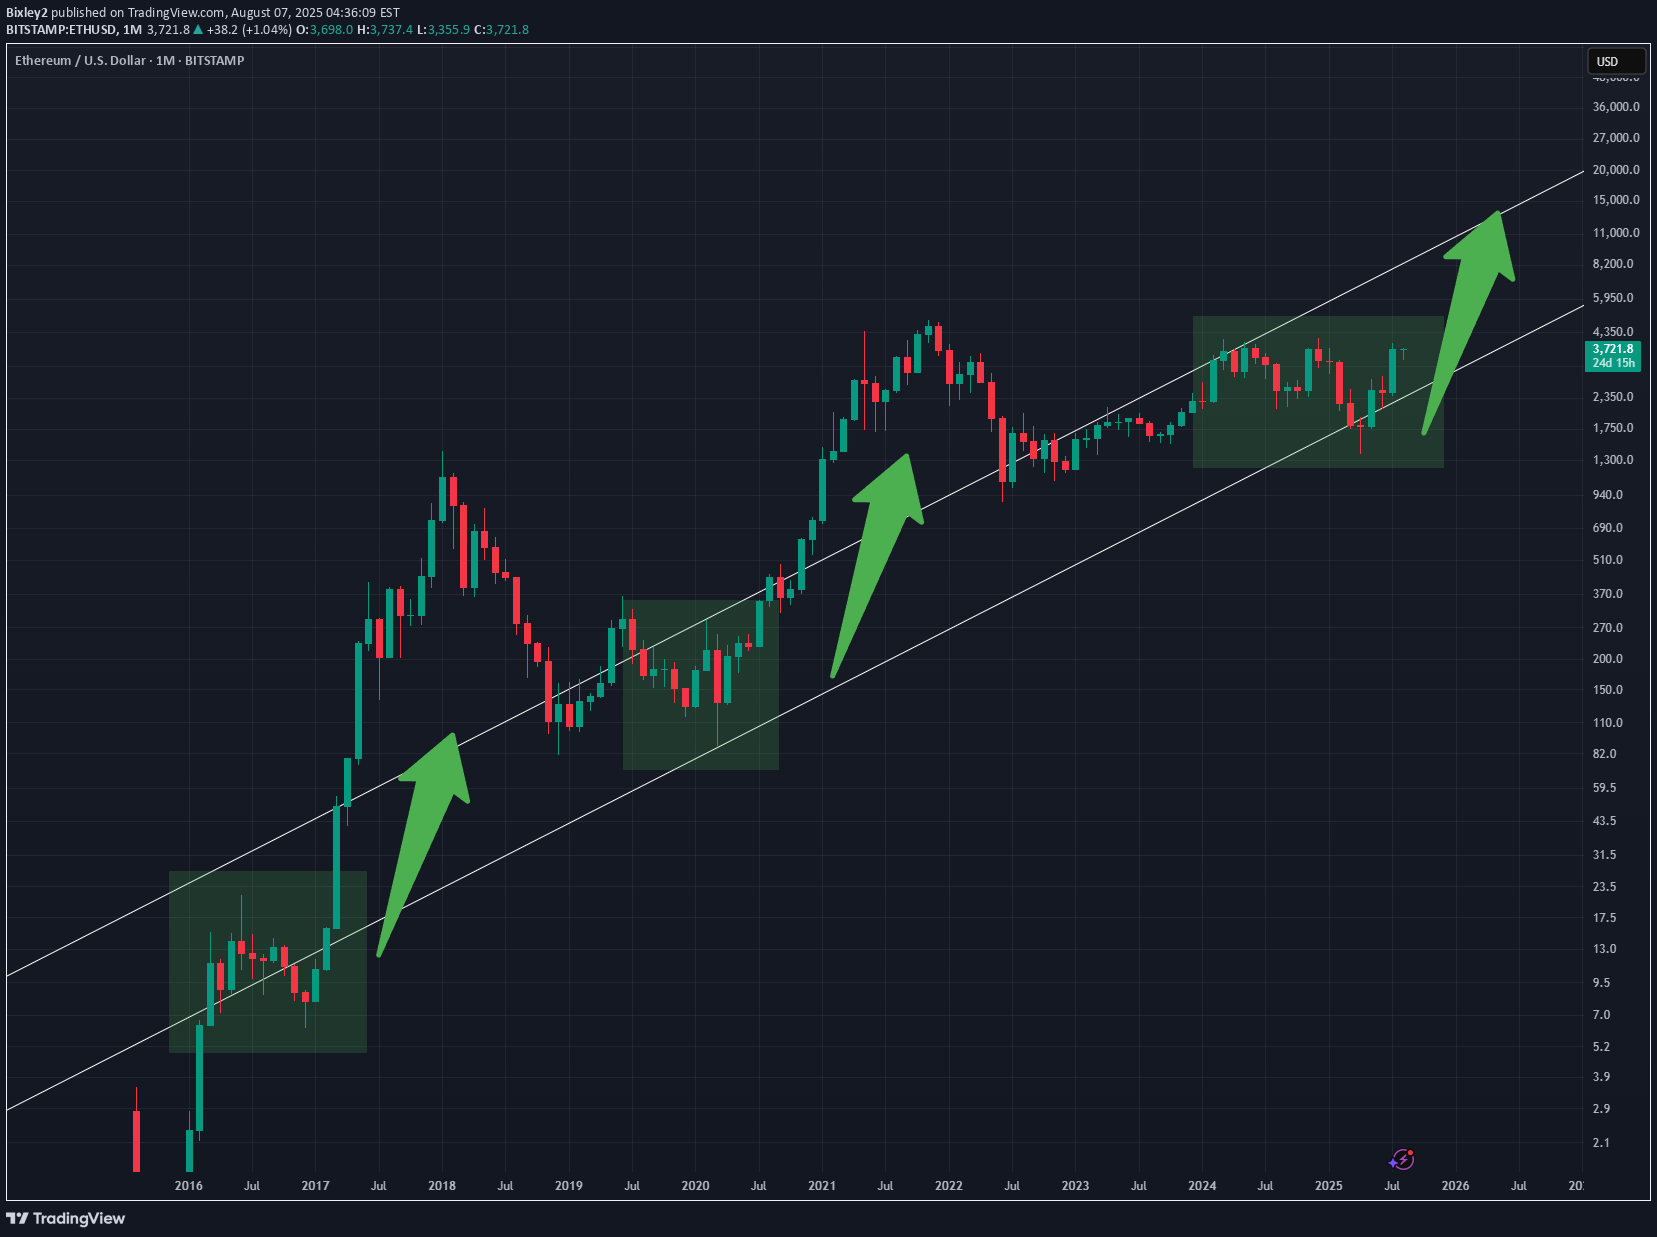Screen dimensions: 1657x1237
Task: Click the 13.0 price axis label
Action: [x=1605, y=949]
